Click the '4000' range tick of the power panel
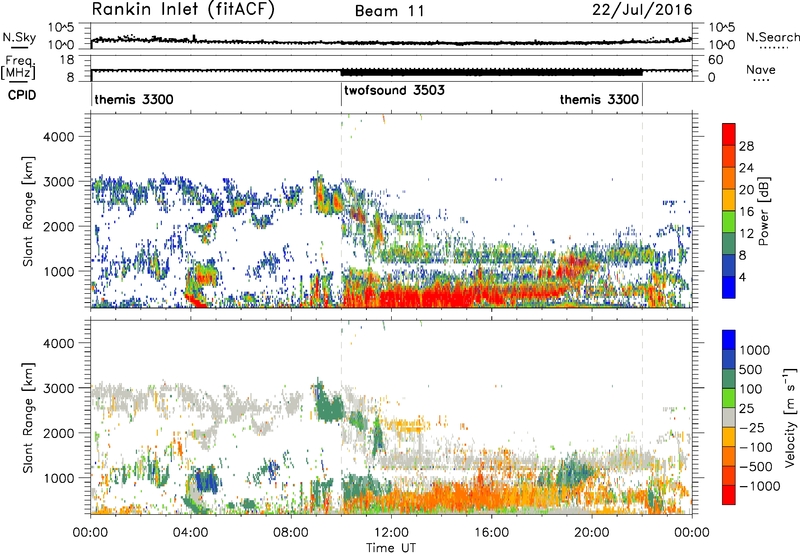The width and height of the screenshot is (800, 554). pyautogui.click(x=58, y=137)
